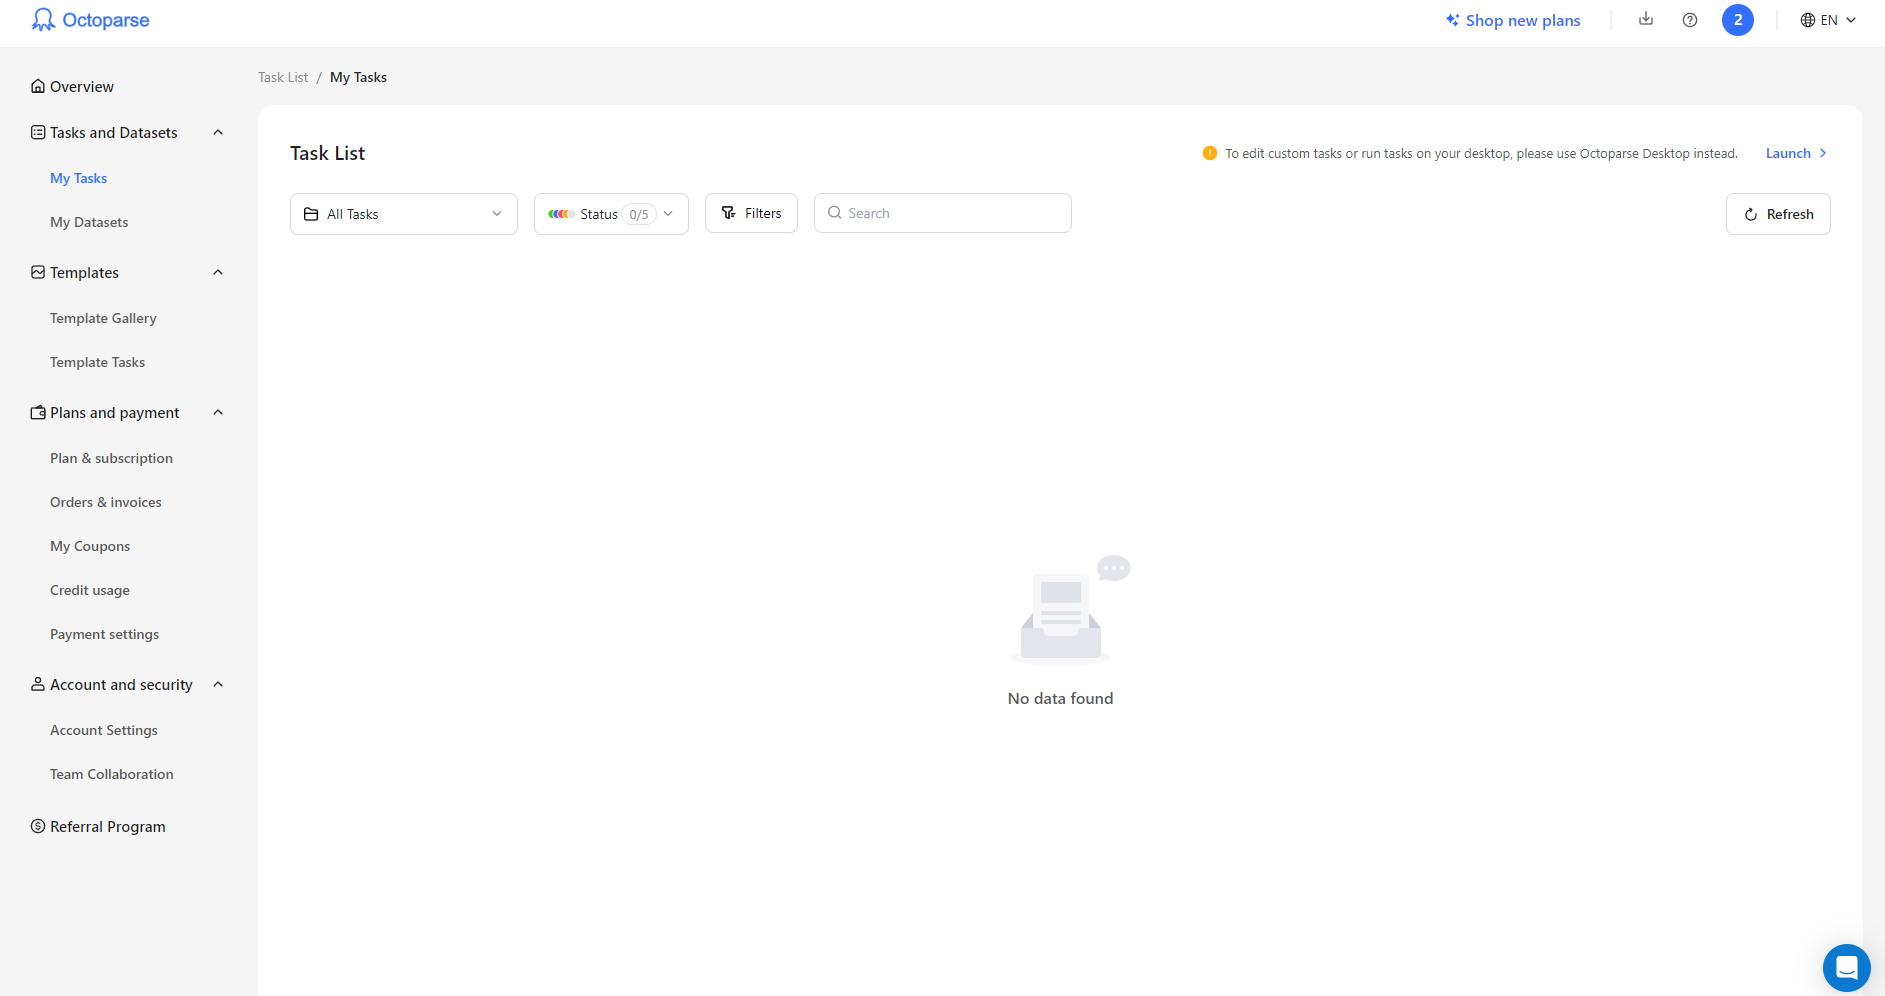Collapse the Tasks and Datasets section
This screenshot has width=1885, height=996.
(218, 132)
